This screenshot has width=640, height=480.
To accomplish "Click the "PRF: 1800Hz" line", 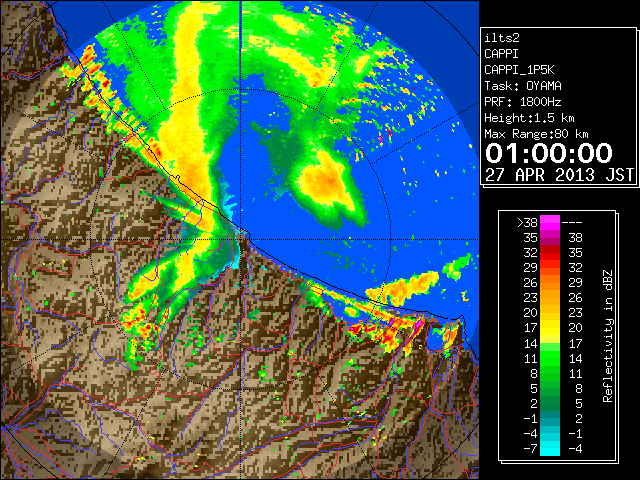I will [x=523, y=102].
